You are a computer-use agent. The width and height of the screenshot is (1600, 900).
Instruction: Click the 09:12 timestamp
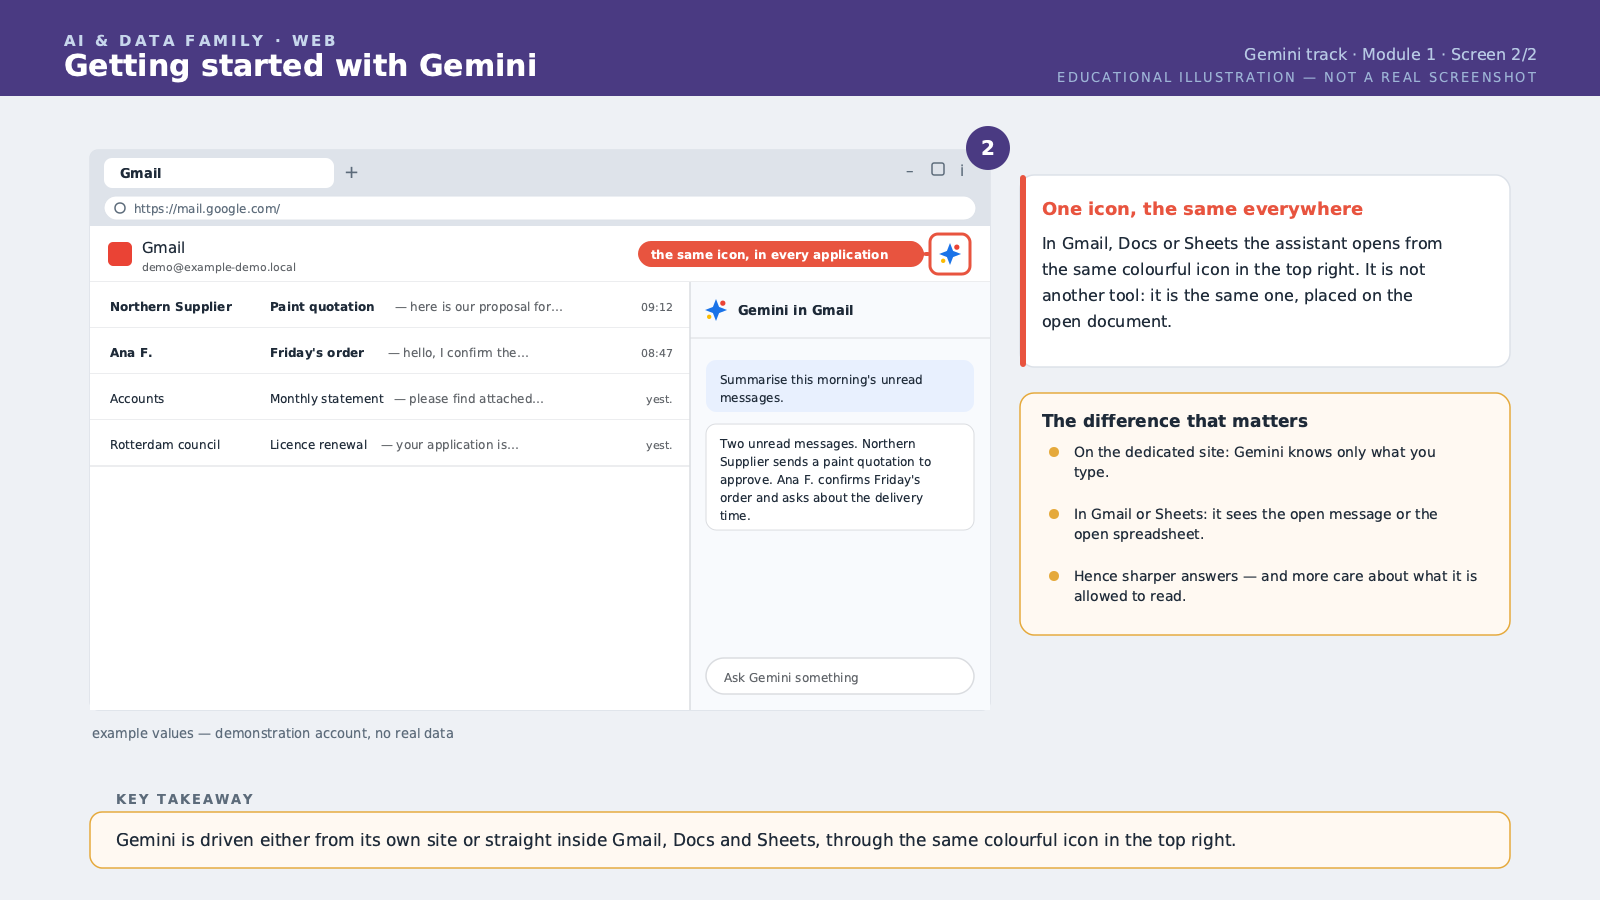click(657, 307)
